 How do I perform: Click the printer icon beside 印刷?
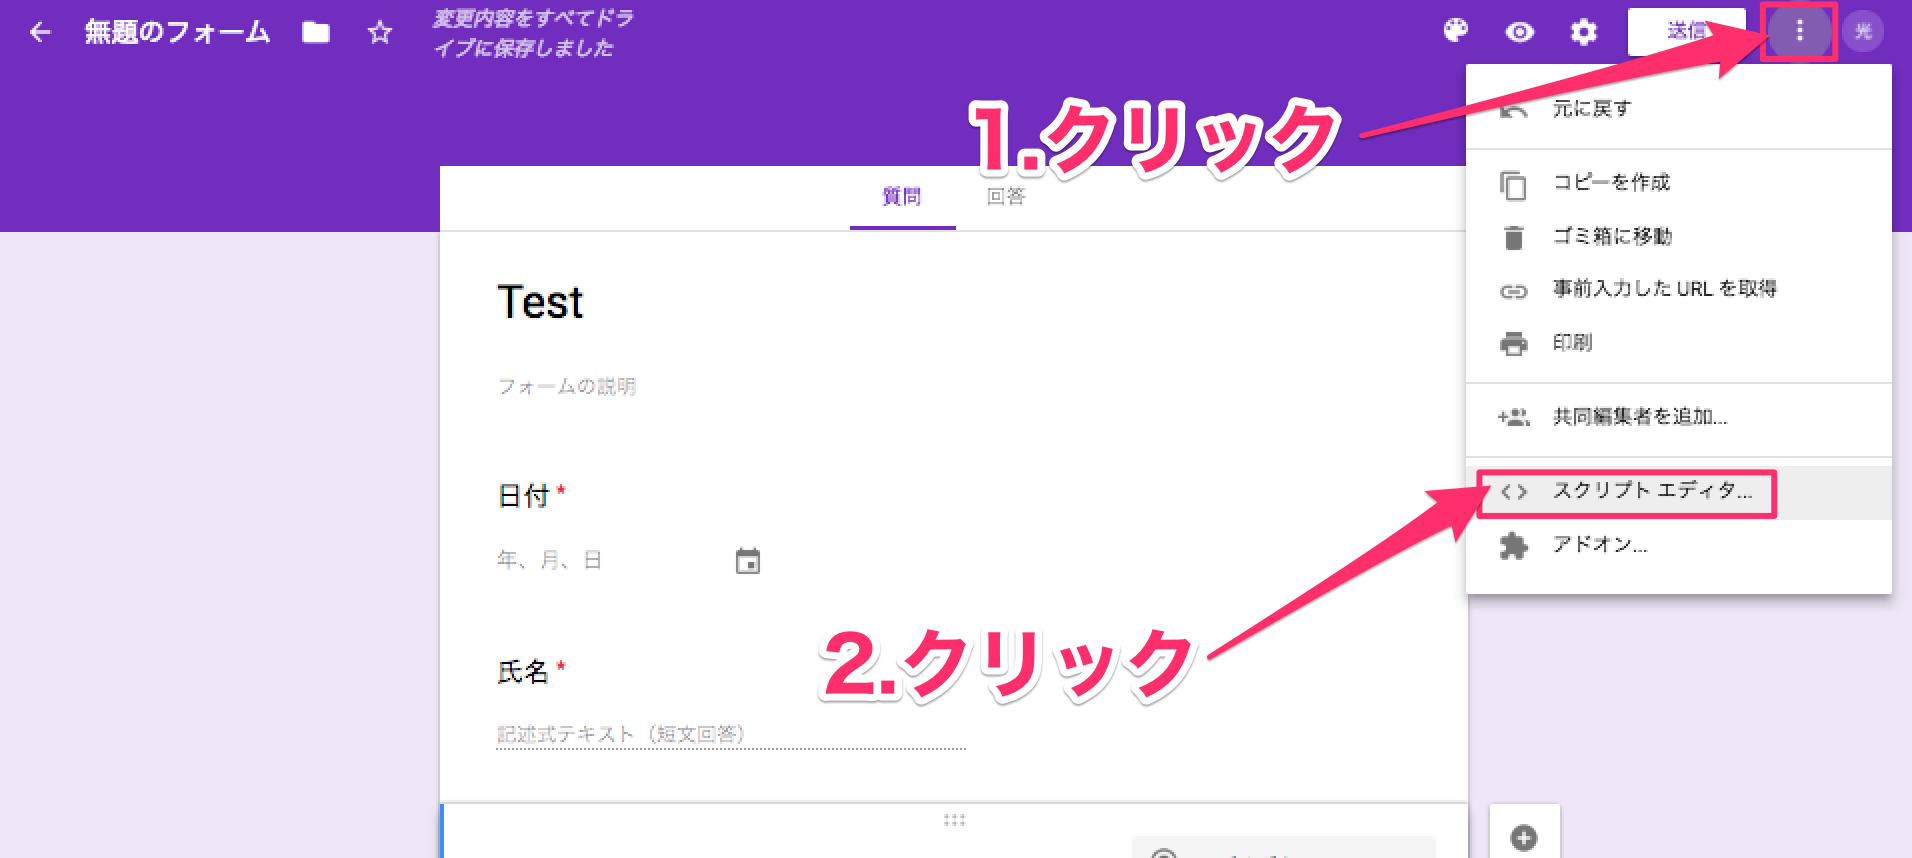tap(1514, 344)
